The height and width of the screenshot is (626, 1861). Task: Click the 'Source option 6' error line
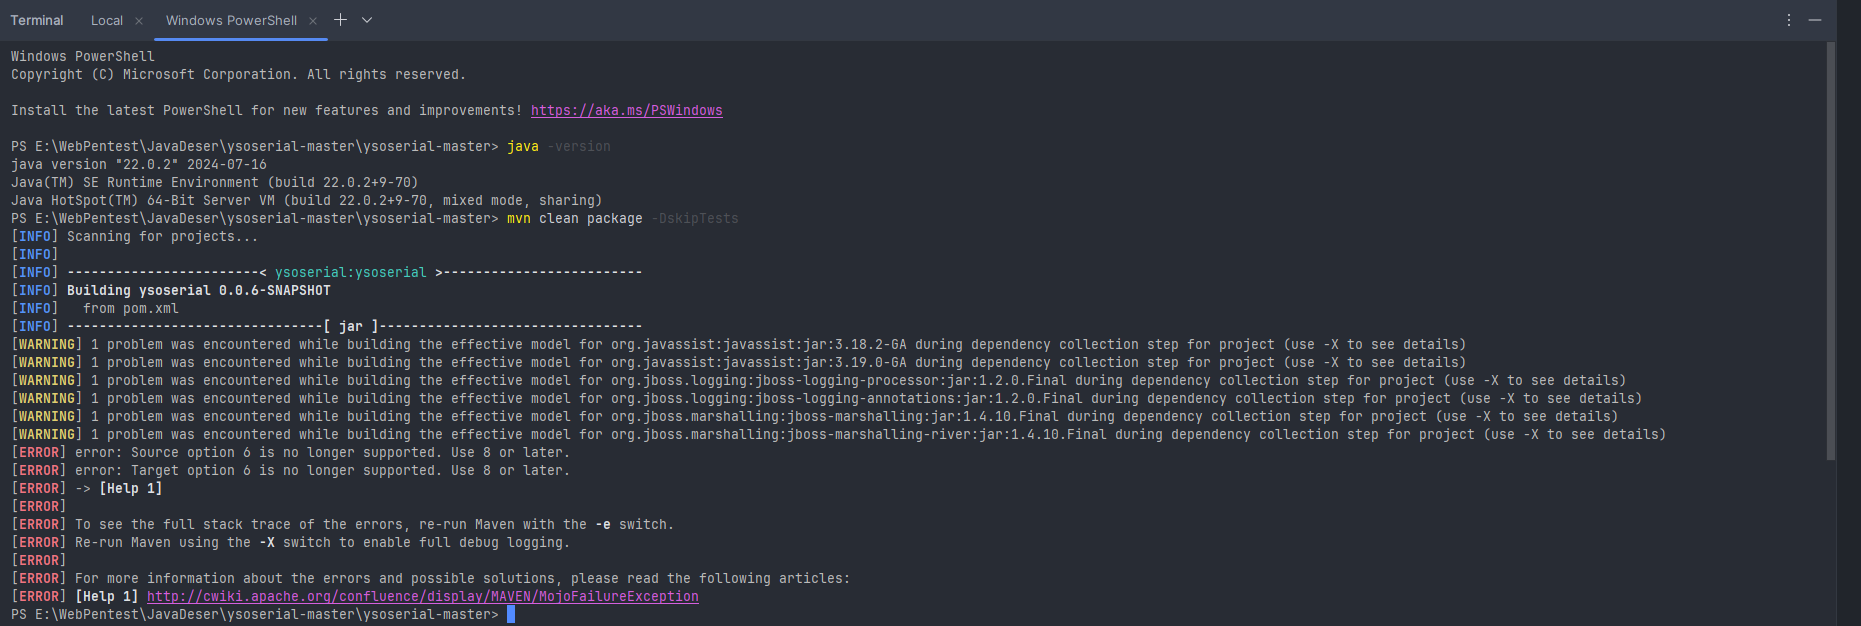tap(321, 453)
